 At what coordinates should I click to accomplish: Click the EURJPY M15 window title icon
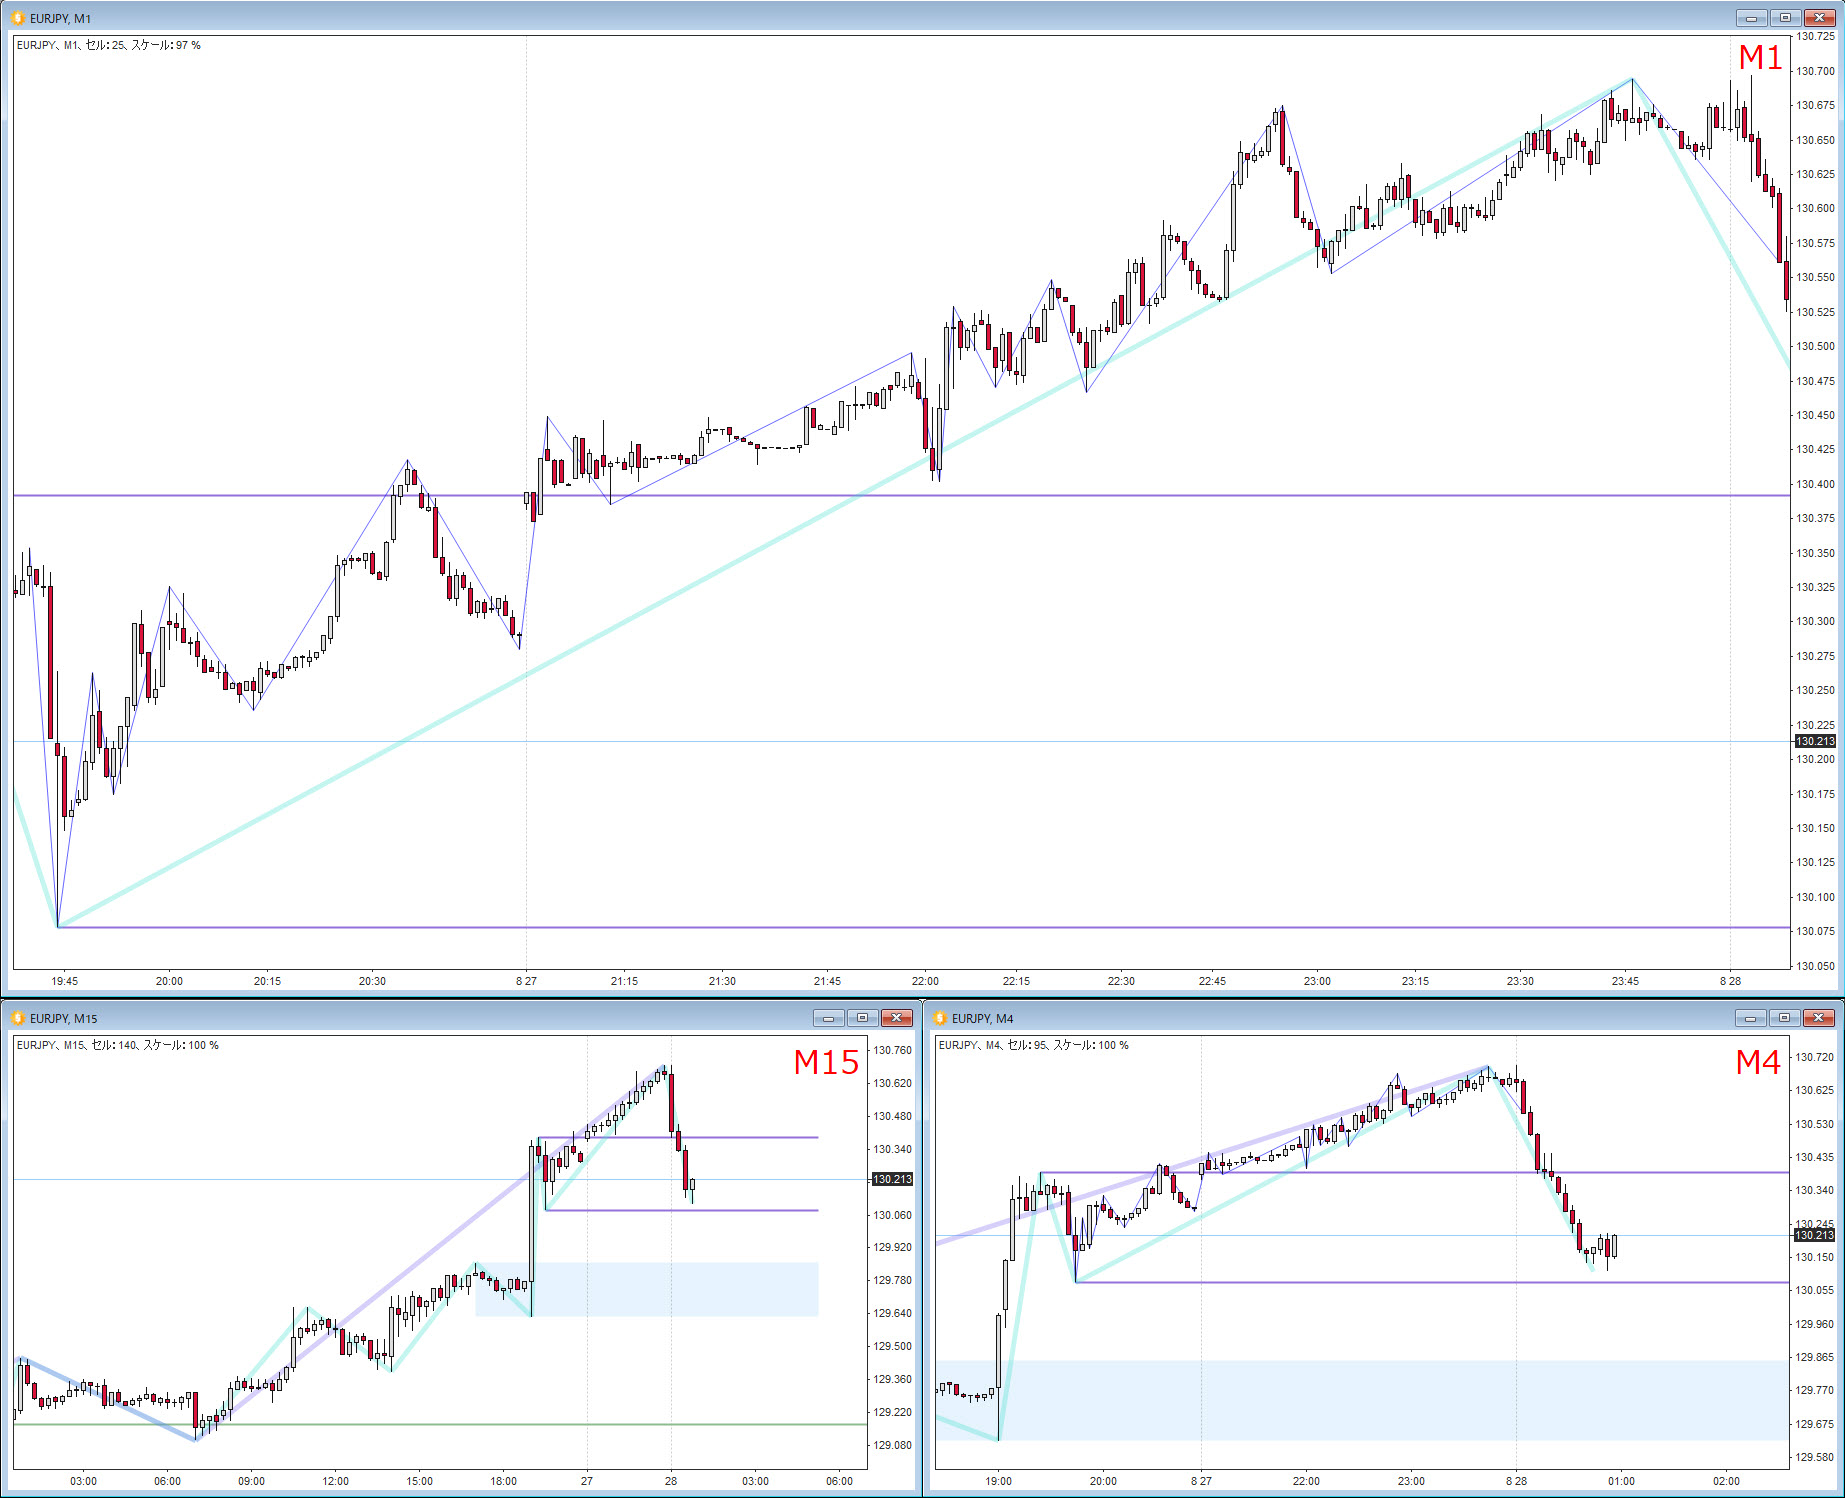click(x=18, y=1018)
